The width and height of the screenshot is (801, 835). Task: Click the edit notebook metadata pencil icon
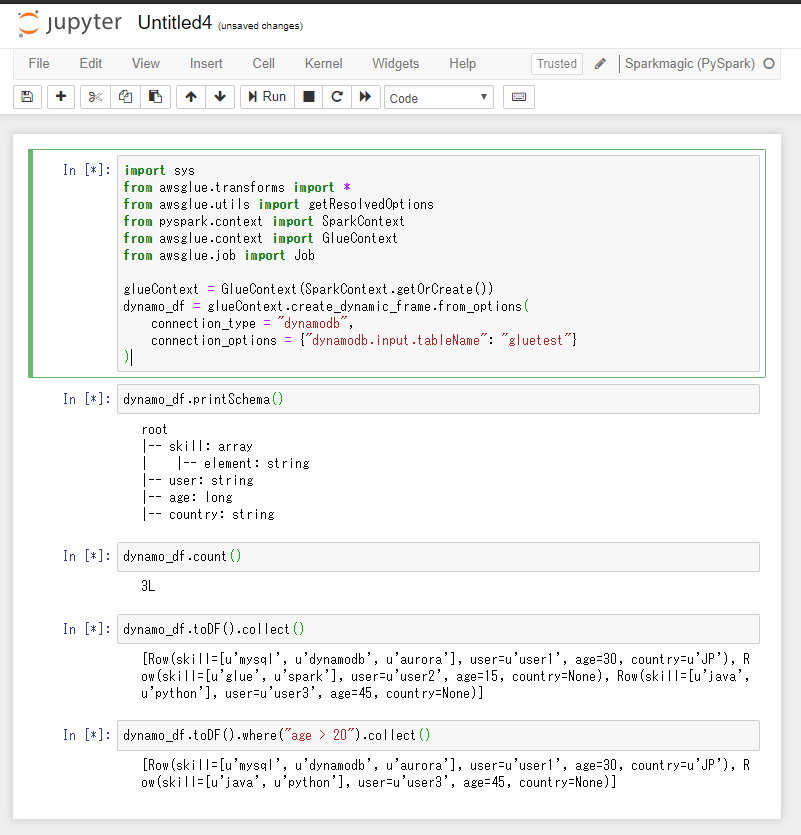(599, 63)
